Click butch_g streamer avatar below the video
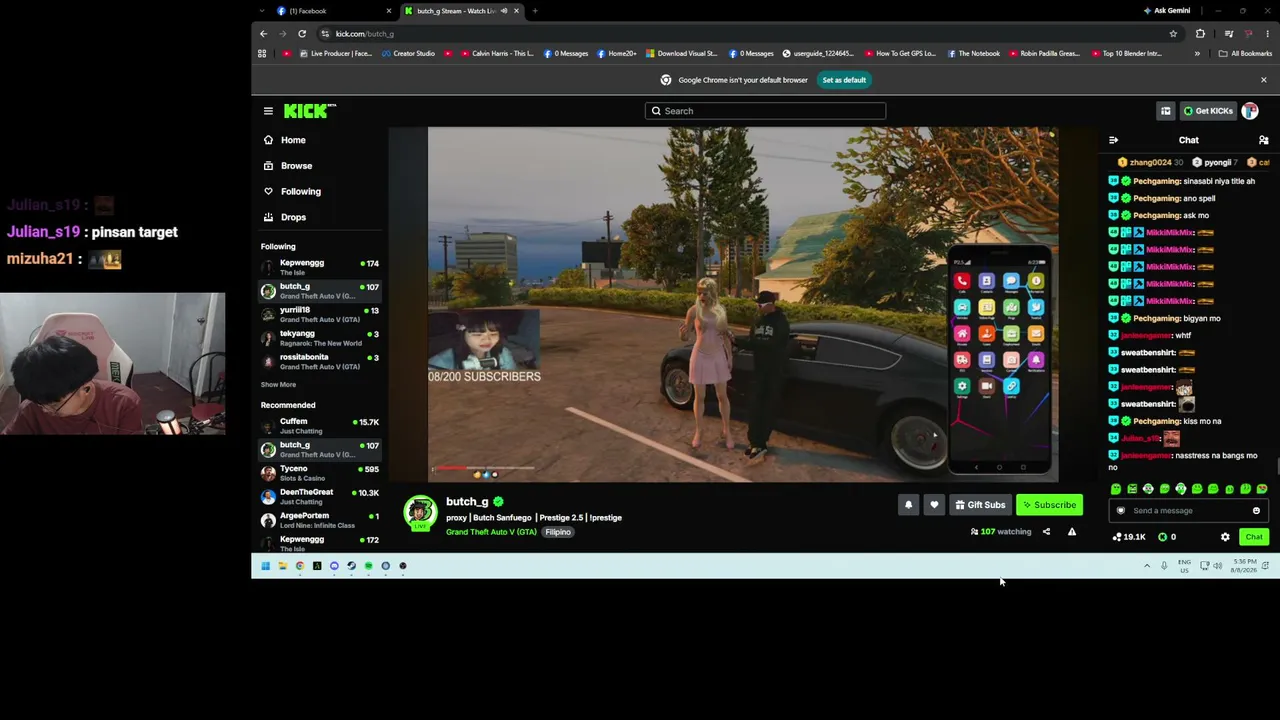The width and height of the screenshot is (1280, 720). 420,513
